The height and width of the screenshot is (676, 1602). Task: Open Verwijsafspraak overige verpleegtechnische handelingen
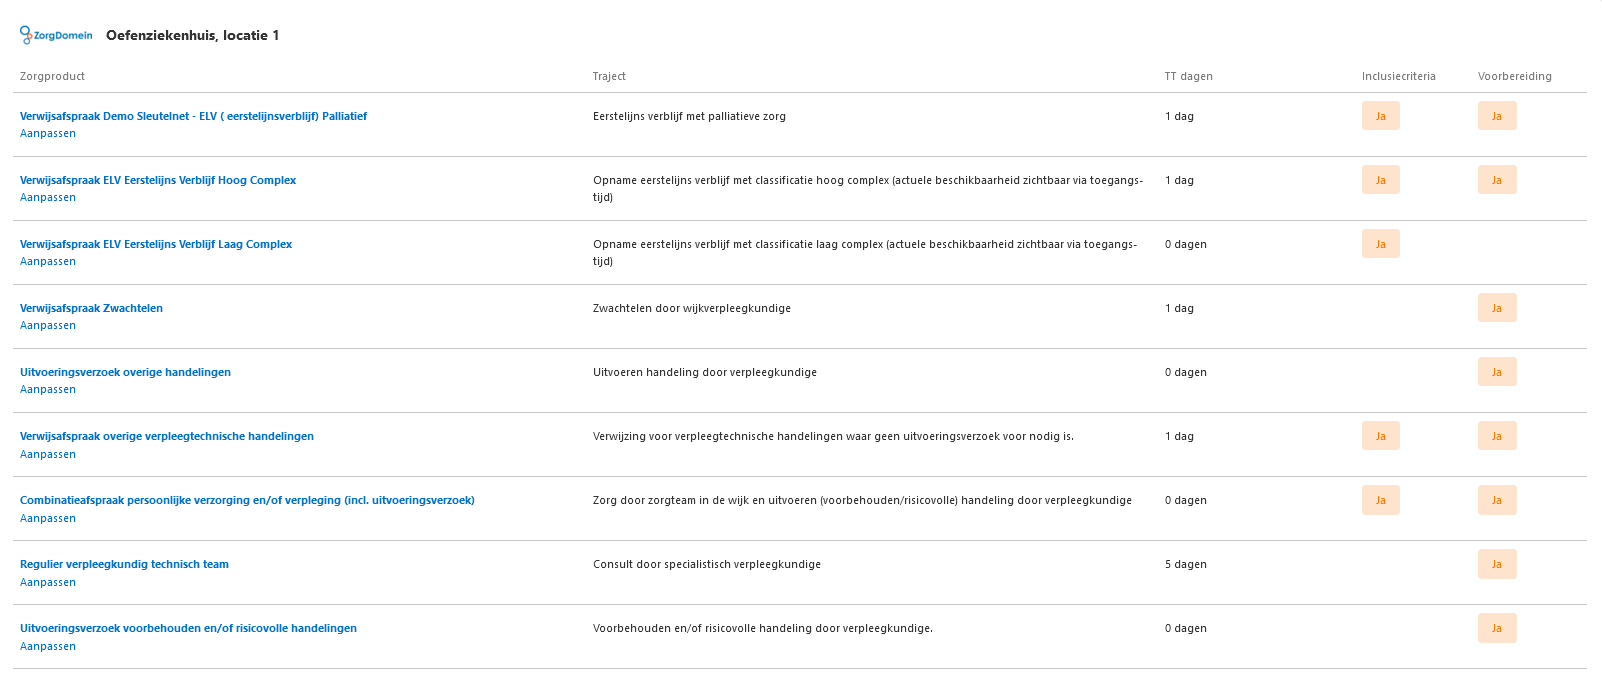[167, 436]
